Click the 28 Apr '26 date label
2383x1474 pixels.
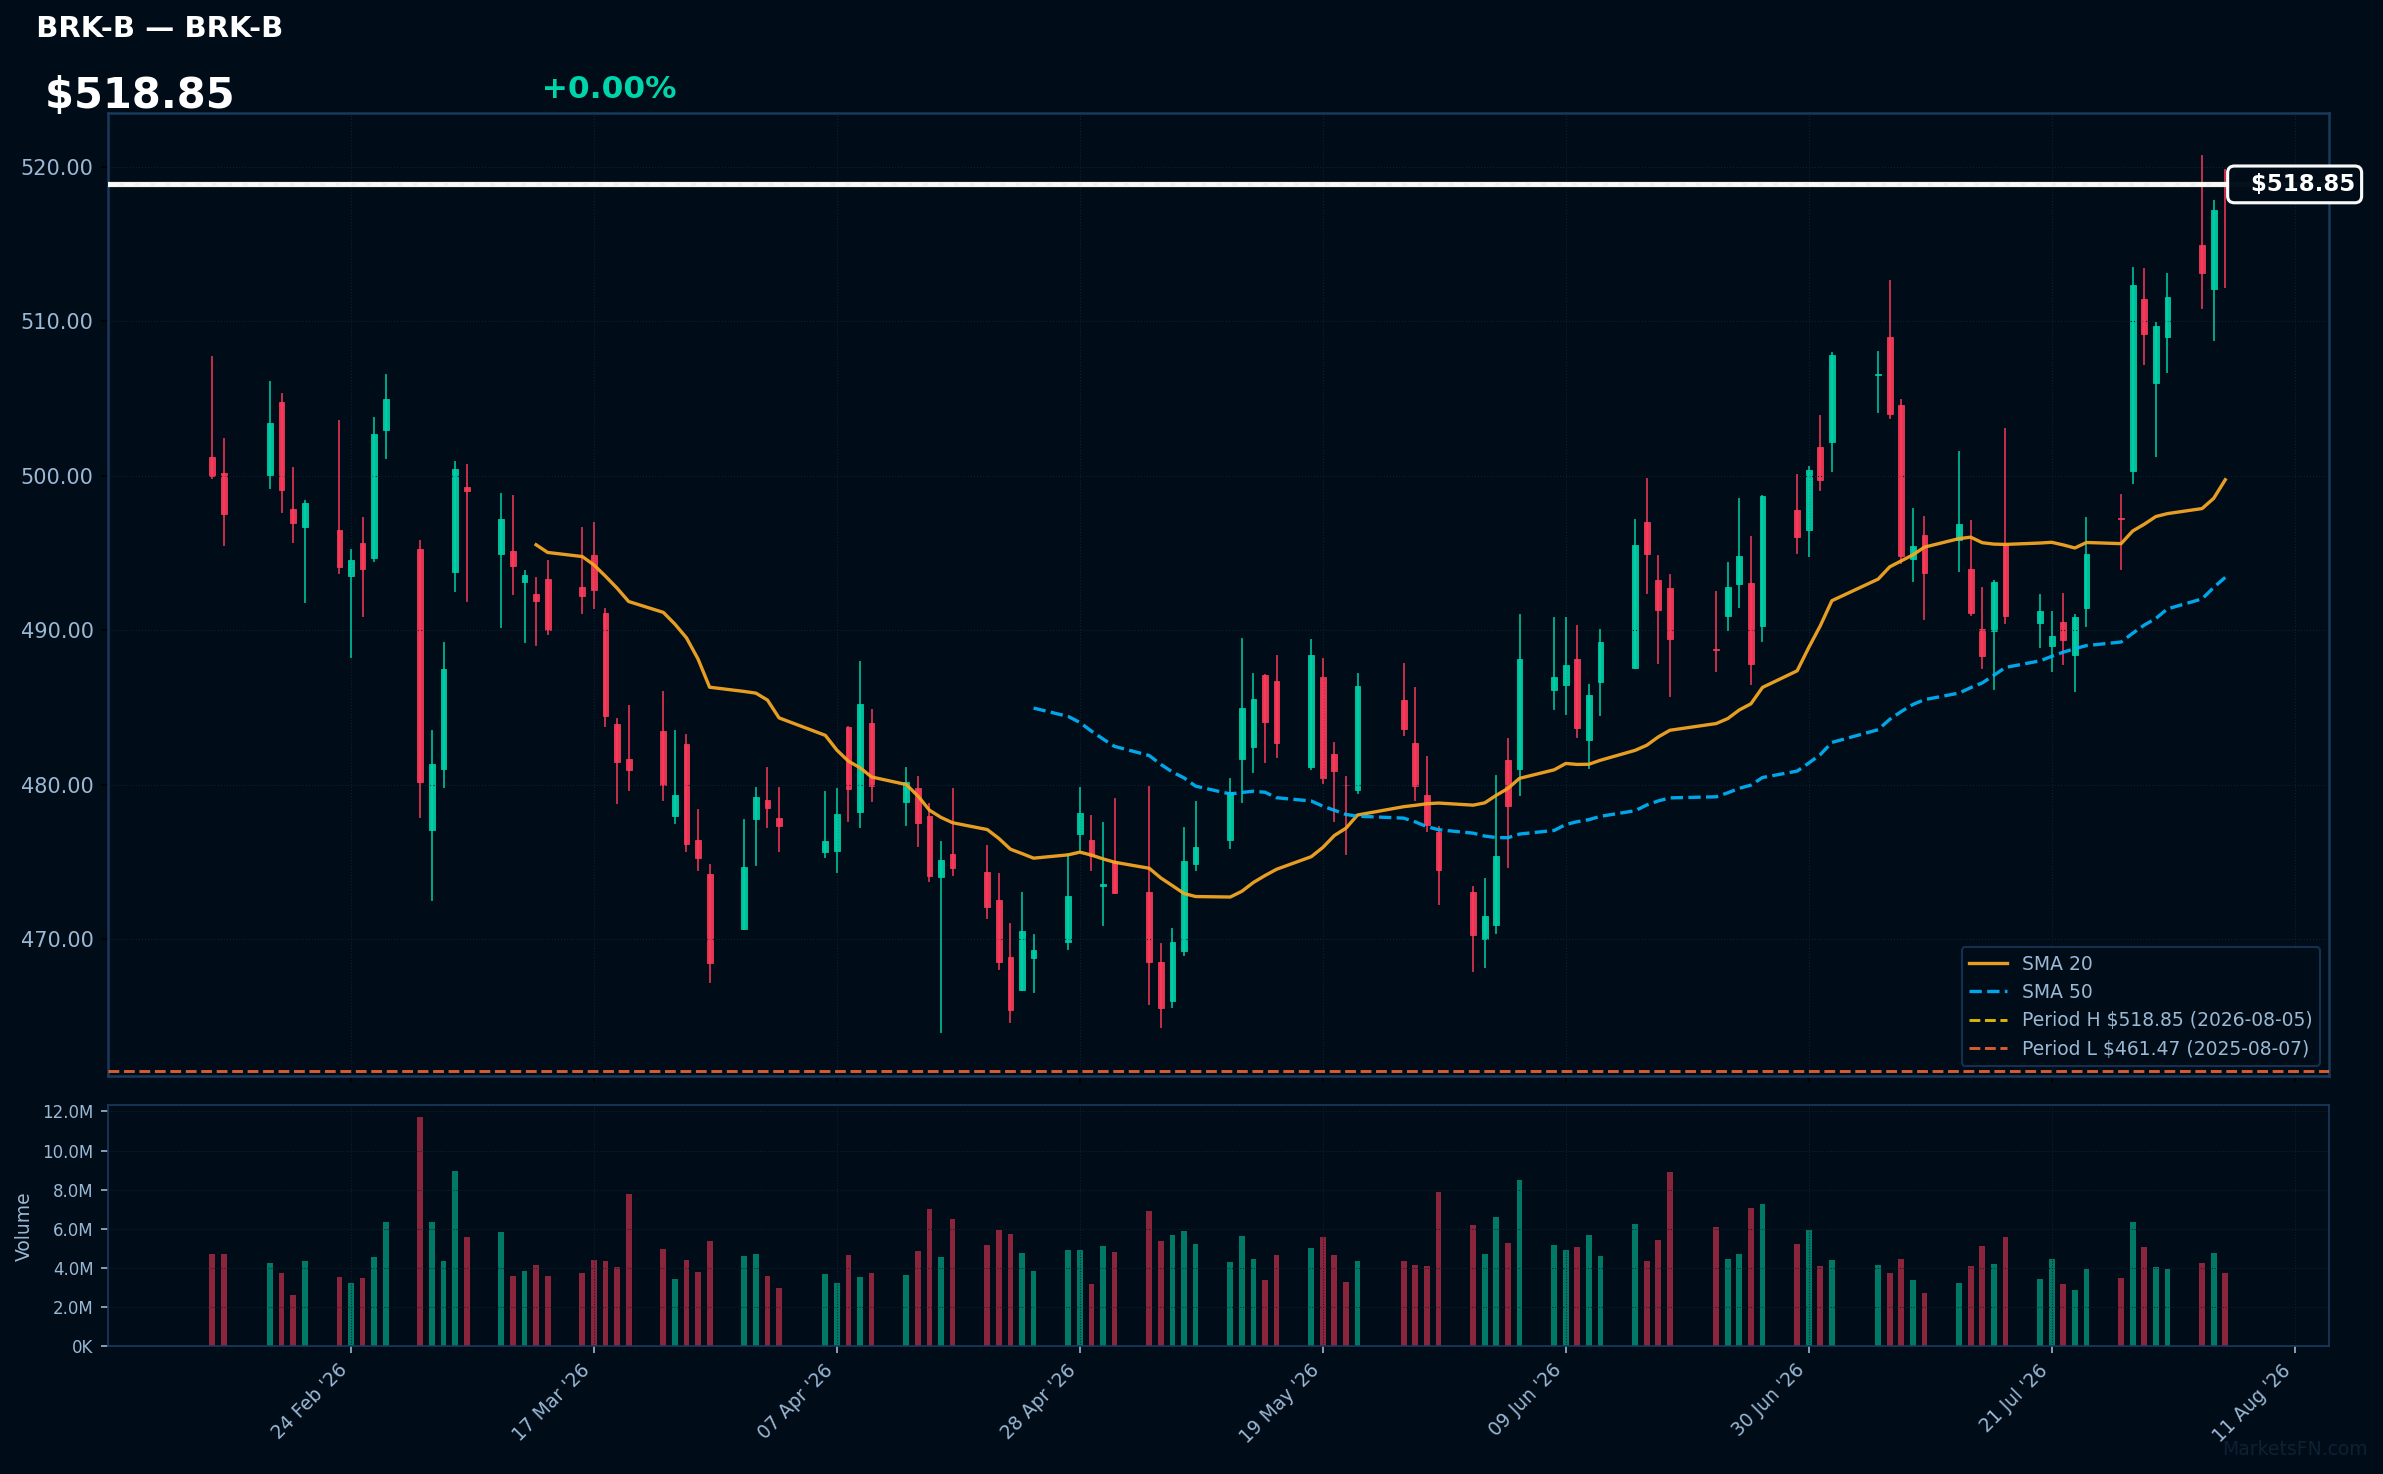[1037, 1401]
